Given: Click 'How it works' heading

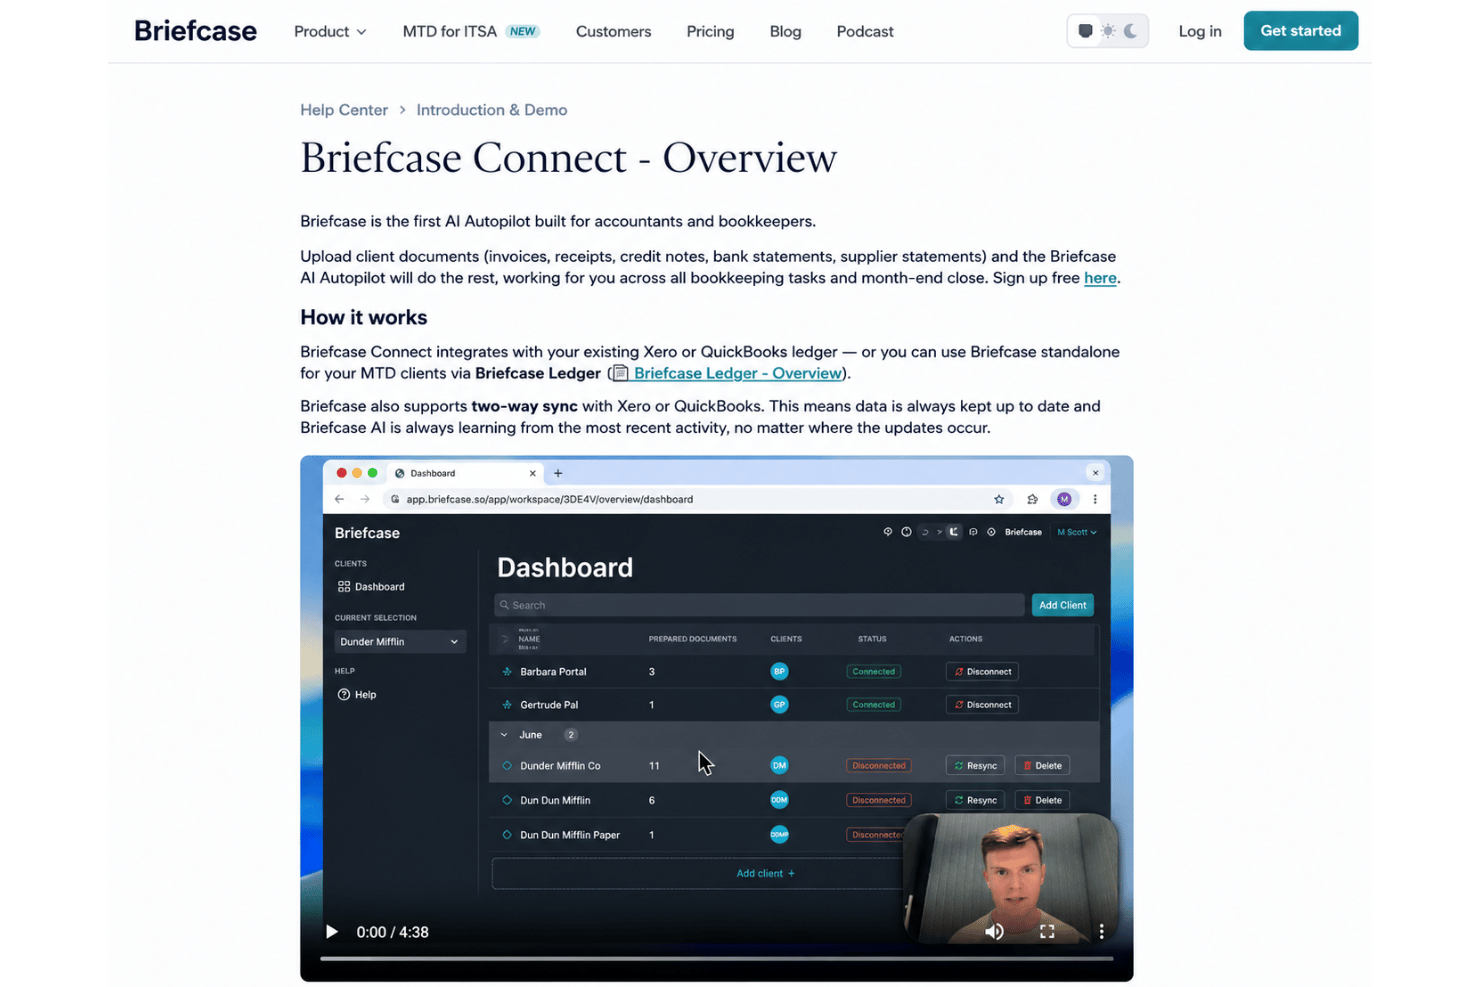Looking at the screenshot, I should (x=364, y=317).
